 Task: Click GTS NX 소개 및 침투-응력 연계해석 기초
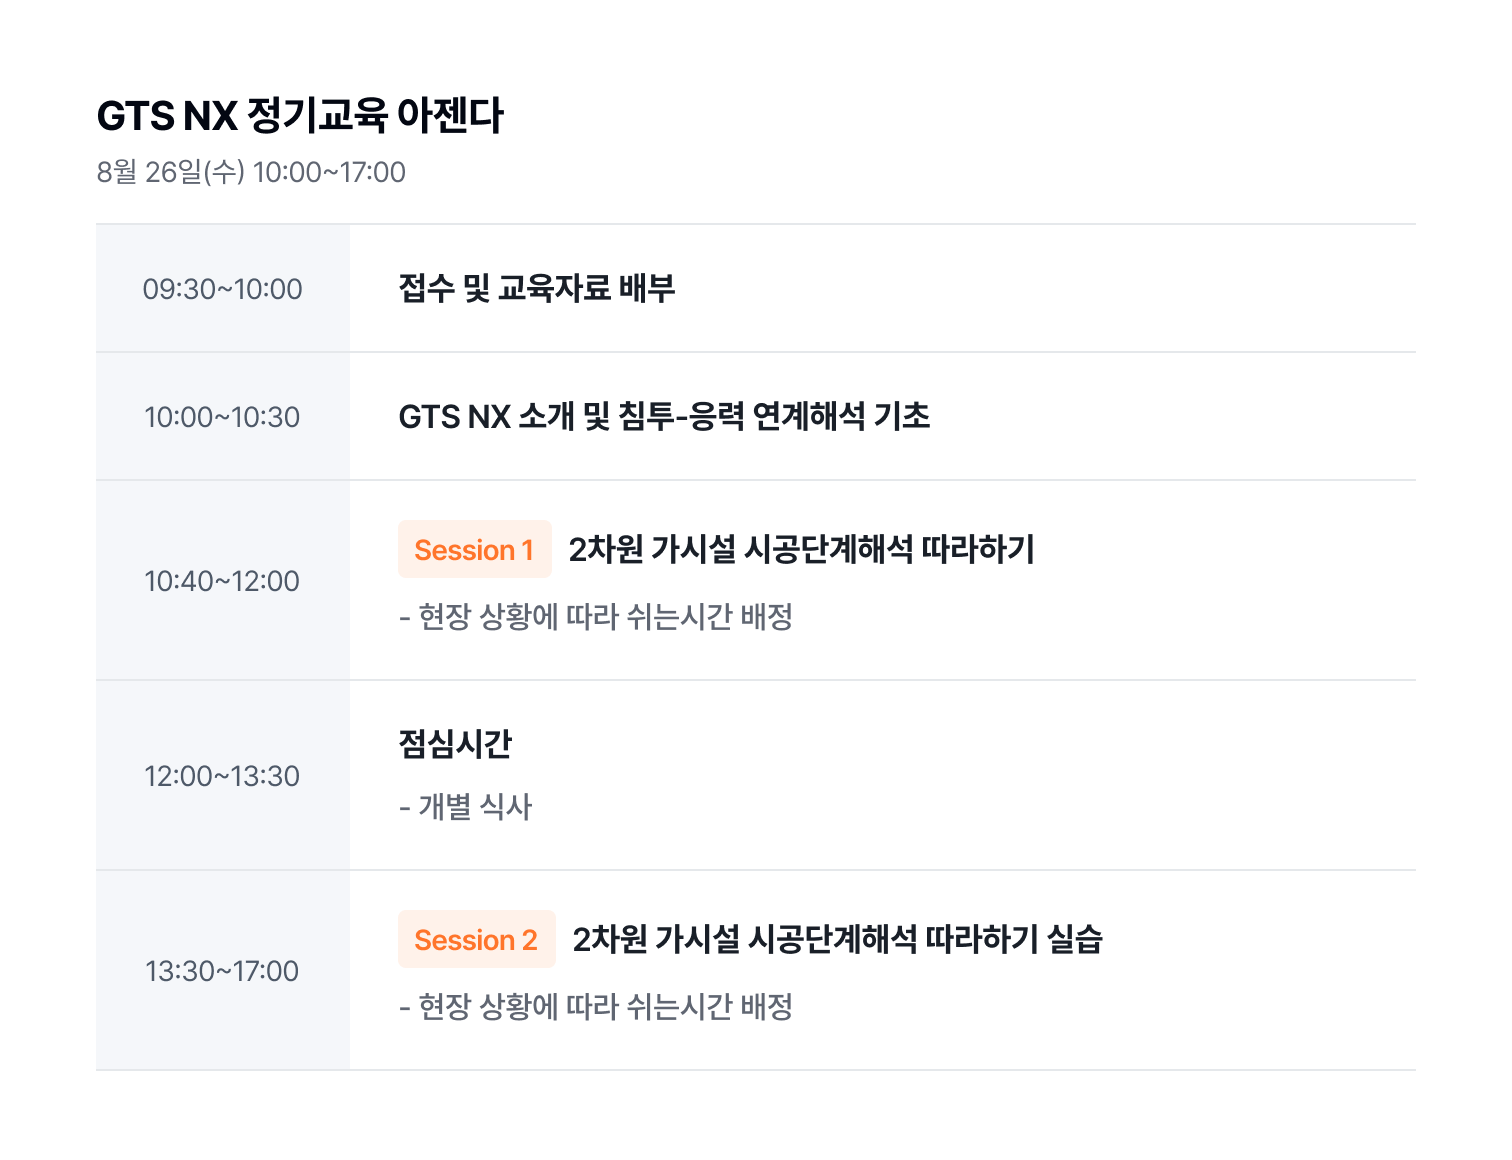click(x=664, y=417)
